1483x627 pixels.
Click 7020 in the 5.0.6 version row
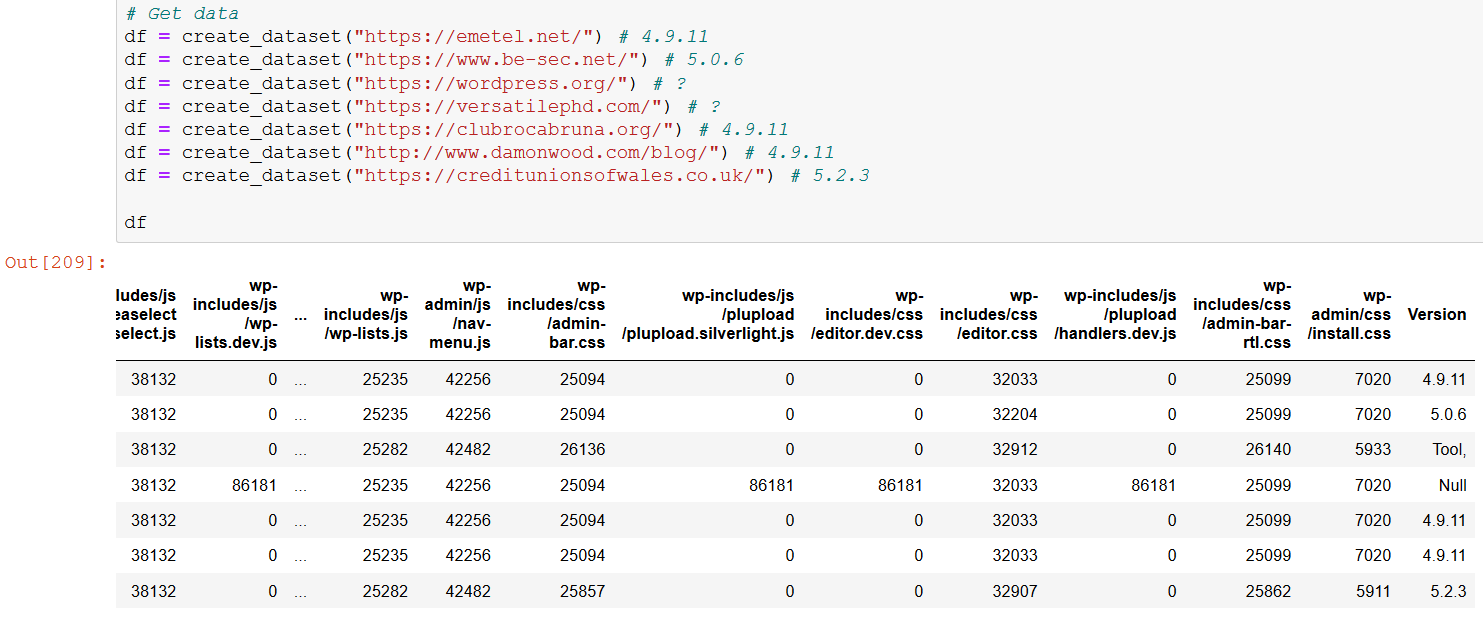coord(1373,414)
